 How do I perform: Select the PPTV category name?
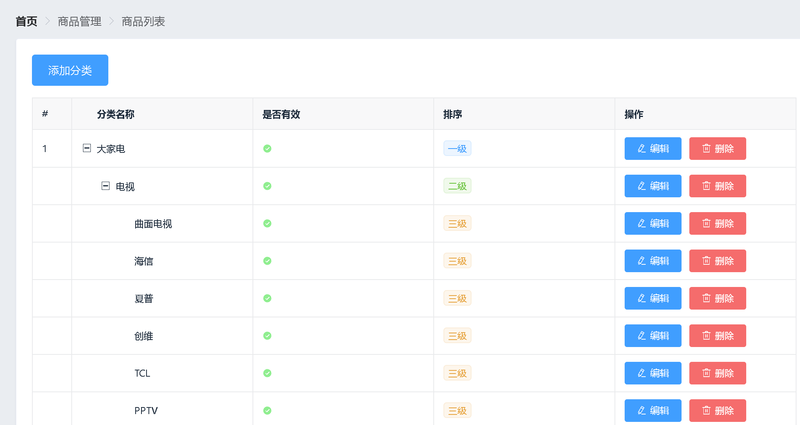[146, 411]
